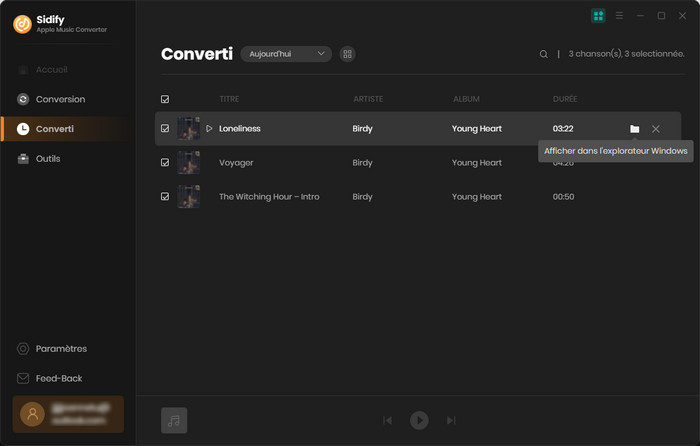Image resolution: width=700 pixels, height=446 pixels.
Task: Expand the Aujourd'hui date filter dropdown
Action: tap(286, 54)
